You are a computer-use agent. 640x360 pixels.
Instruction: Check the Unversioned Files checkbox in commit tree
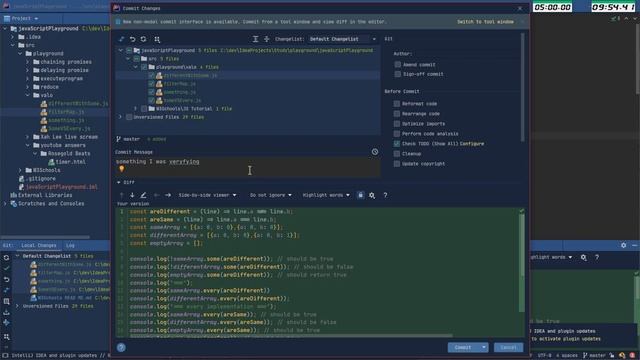(129, 117)
